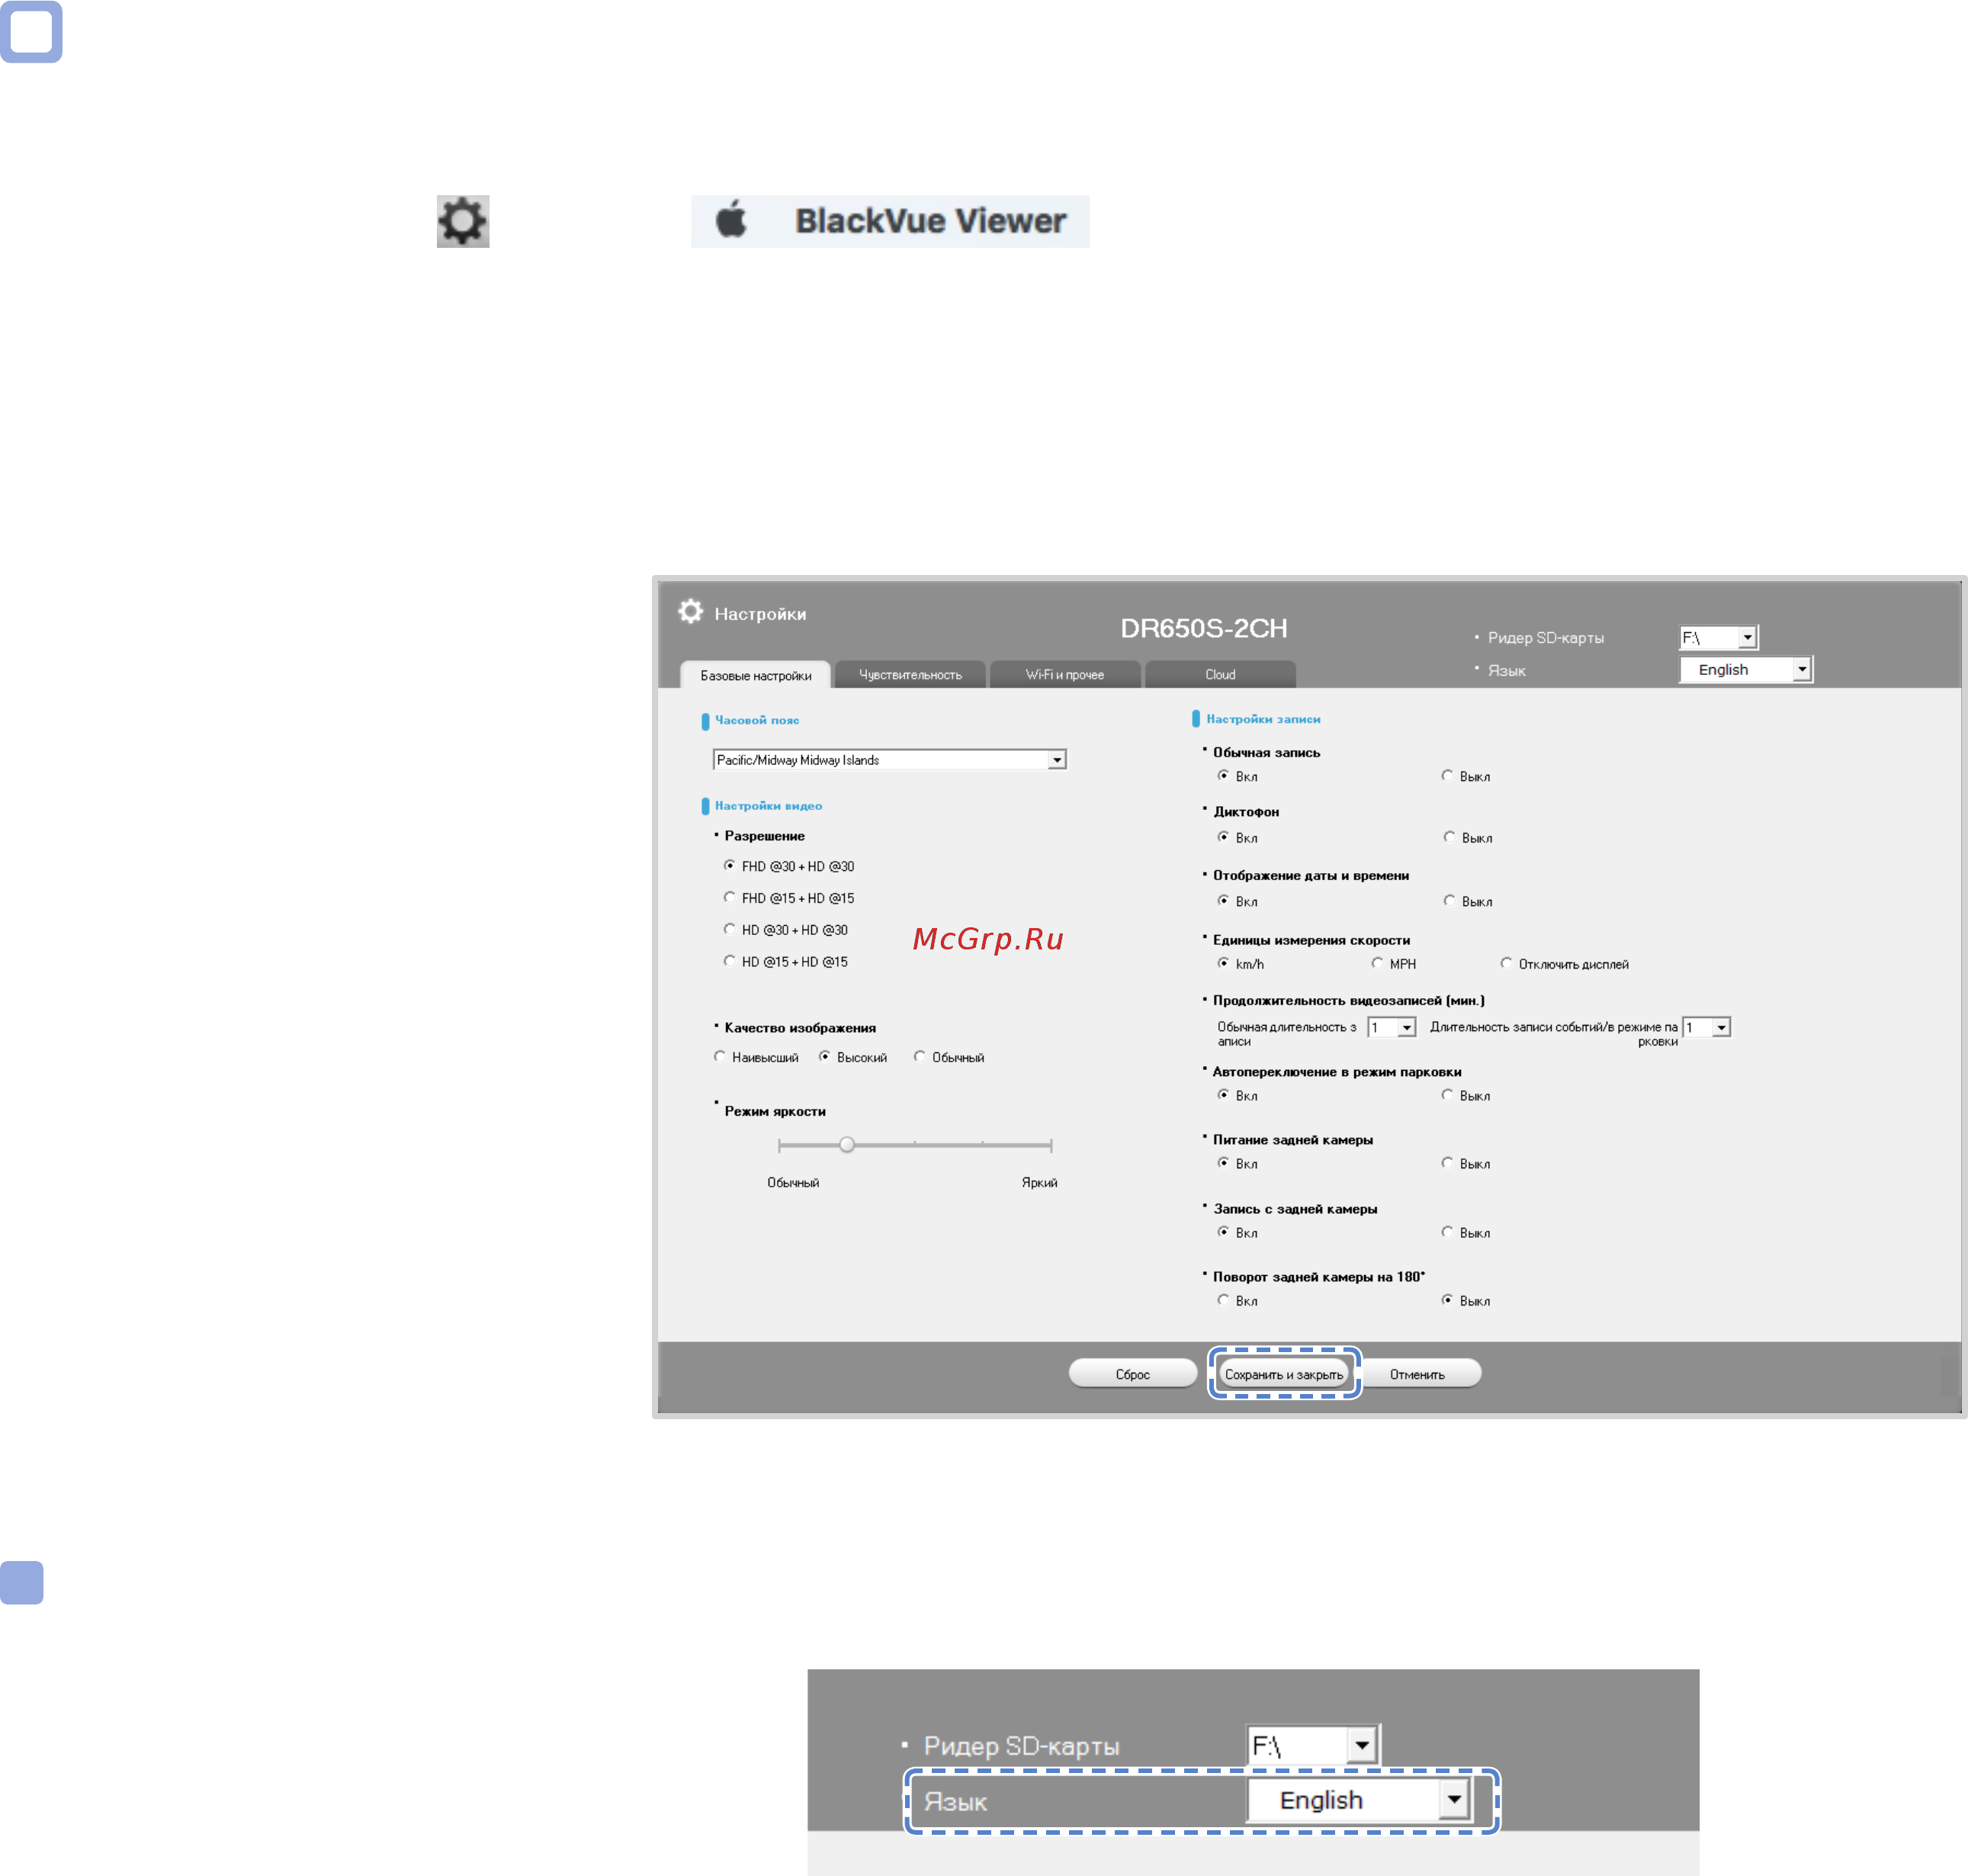Click the Apple logo before BlackVue Viewer
The image size is (1968, 1876).
(x=731, y=220)
